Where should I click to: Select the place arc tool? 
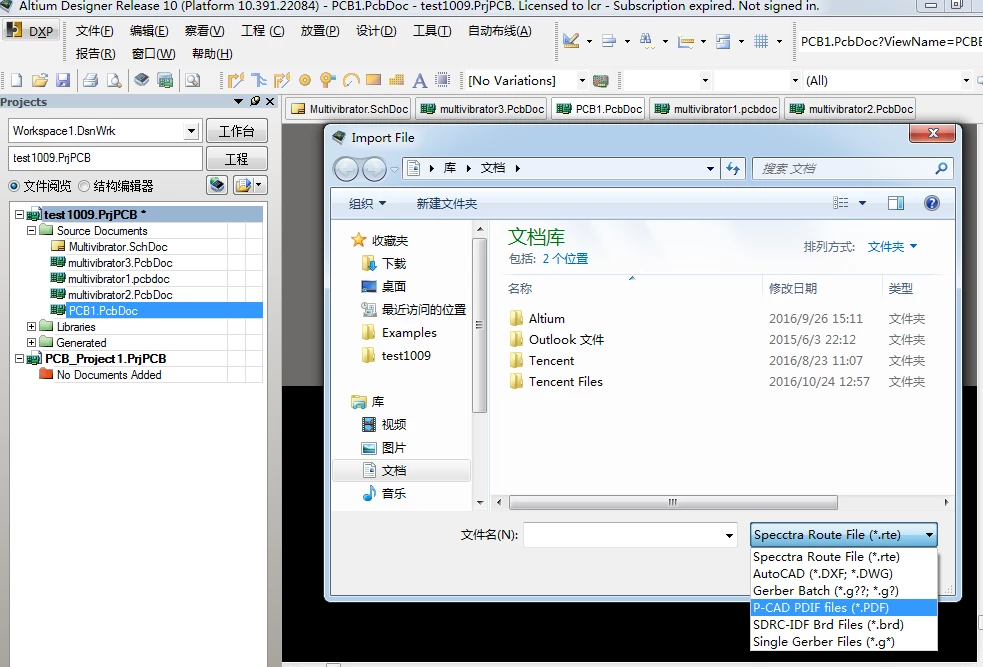point(350,80)
